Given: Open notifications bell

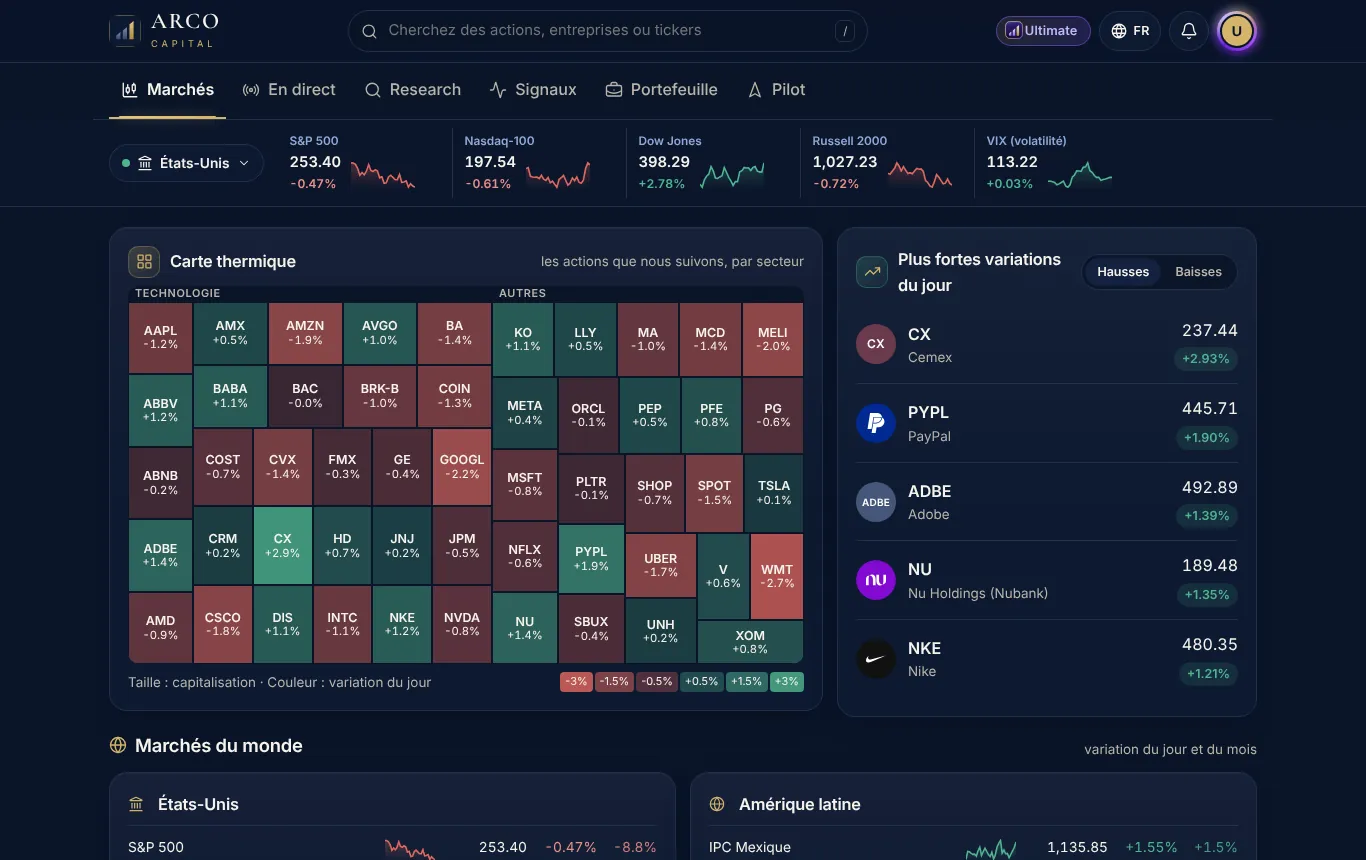Looking at the screenshot, I should click(x=1189, y=31).
